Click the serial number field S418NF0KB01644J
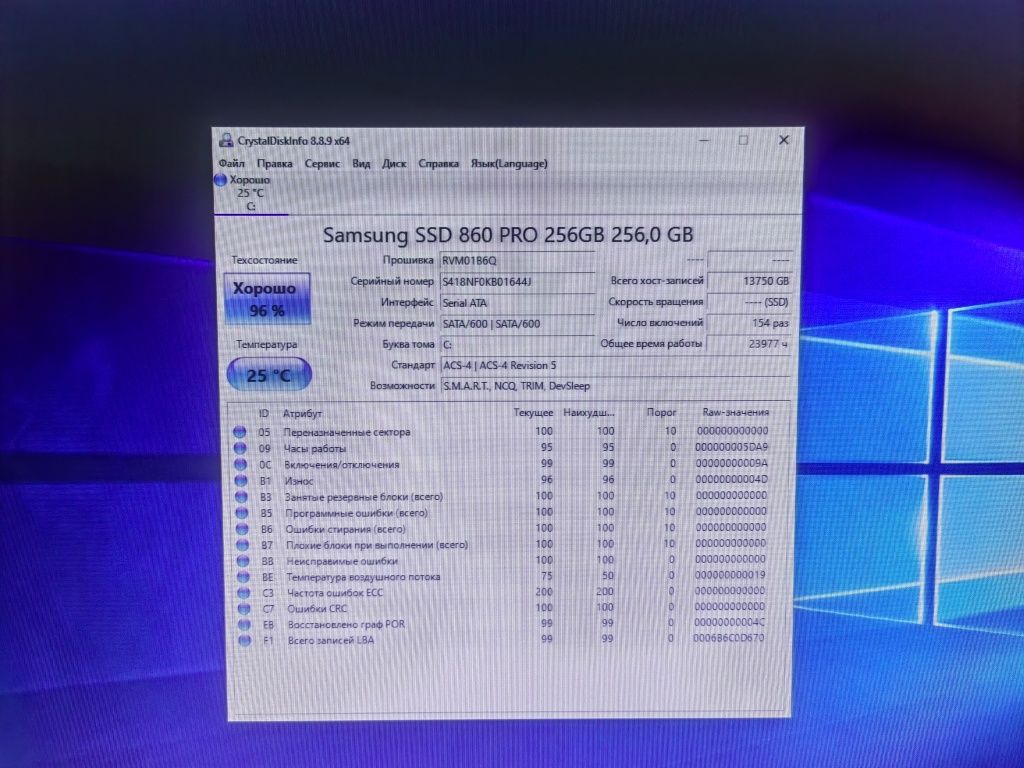This screenshot has height=768, width=1024. (517, 281)
